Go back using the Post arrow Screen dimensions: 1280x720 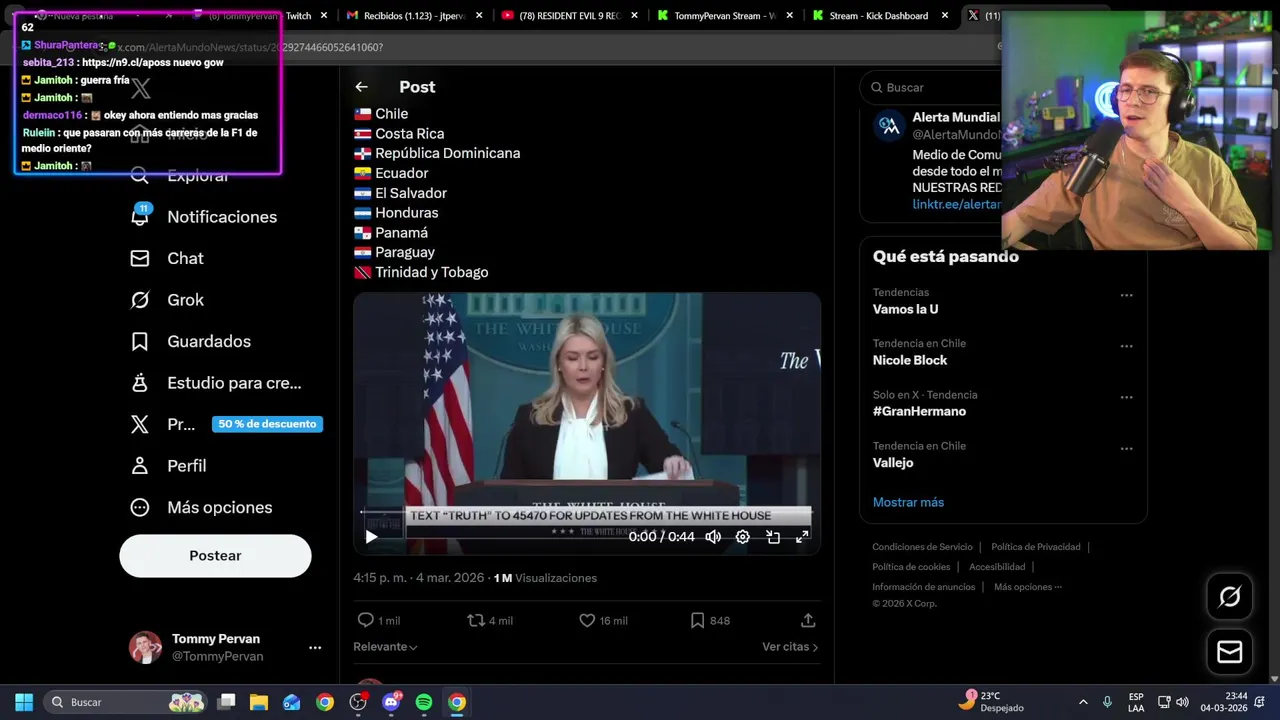(362, 87)
